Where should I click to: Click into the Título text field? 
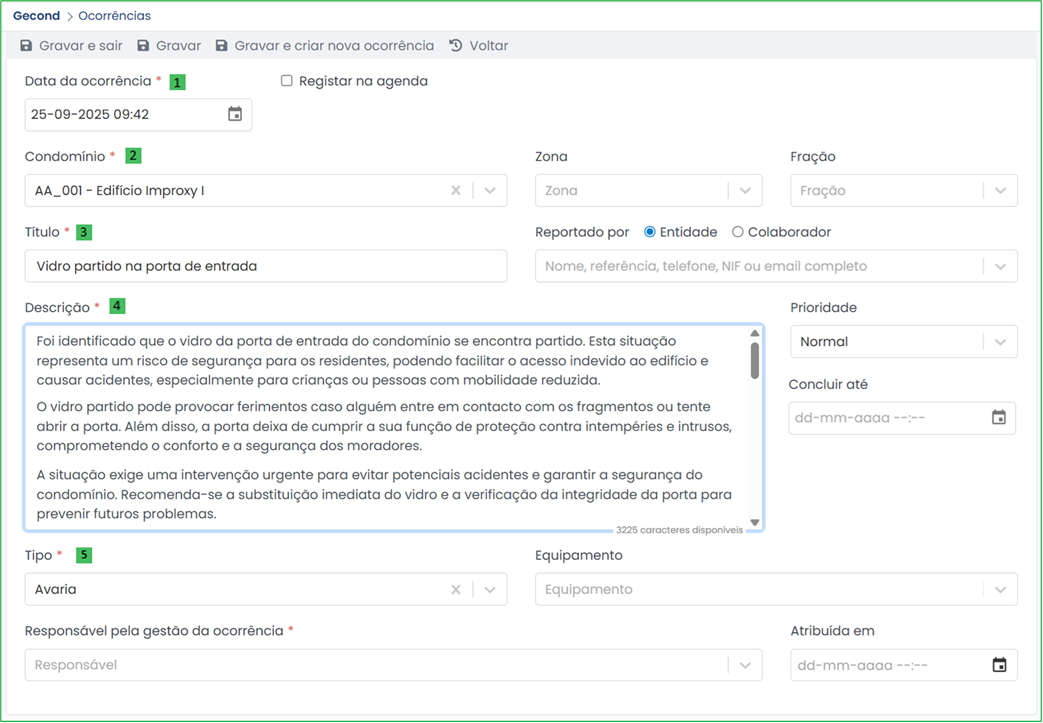(x=265, y=266)
